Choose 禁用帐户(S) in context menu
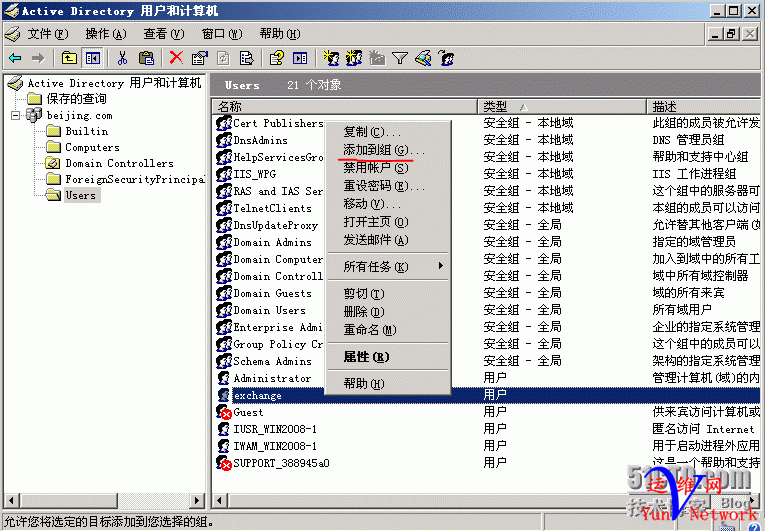 click(388, 168)
